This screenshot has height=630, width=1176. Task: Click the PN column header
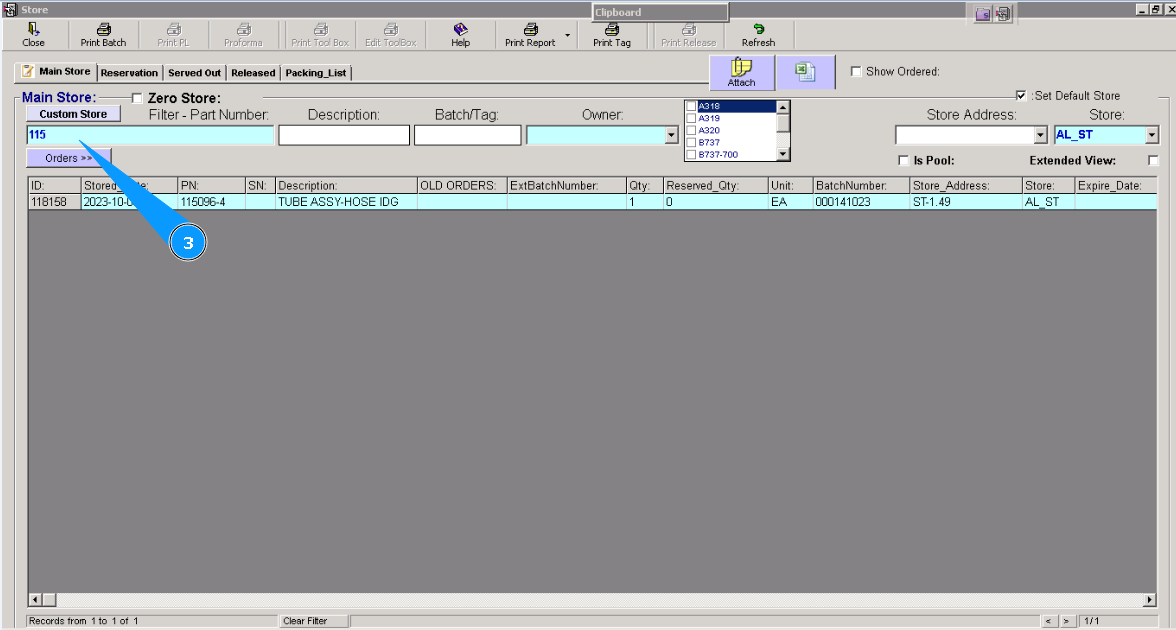211,185
